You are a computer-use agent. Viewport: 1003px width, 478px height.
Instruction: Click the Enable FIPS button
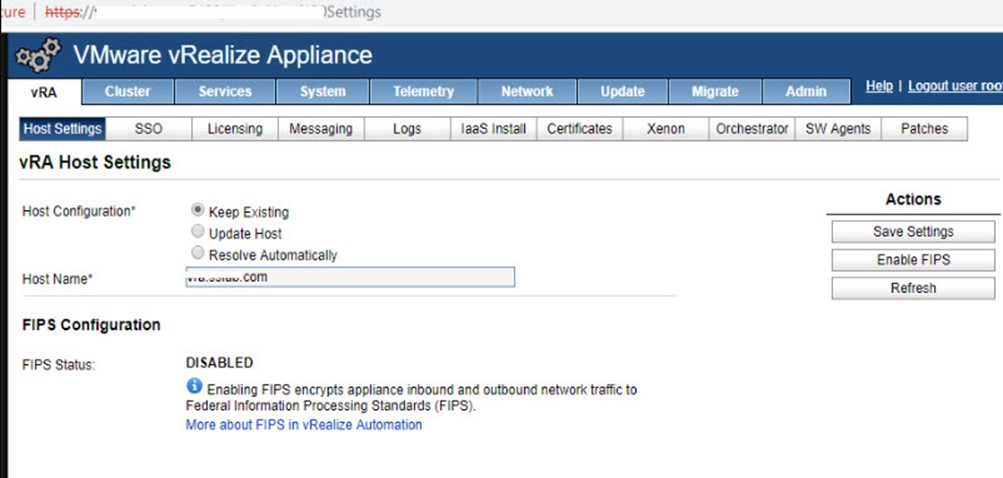(x=913, y=260)
